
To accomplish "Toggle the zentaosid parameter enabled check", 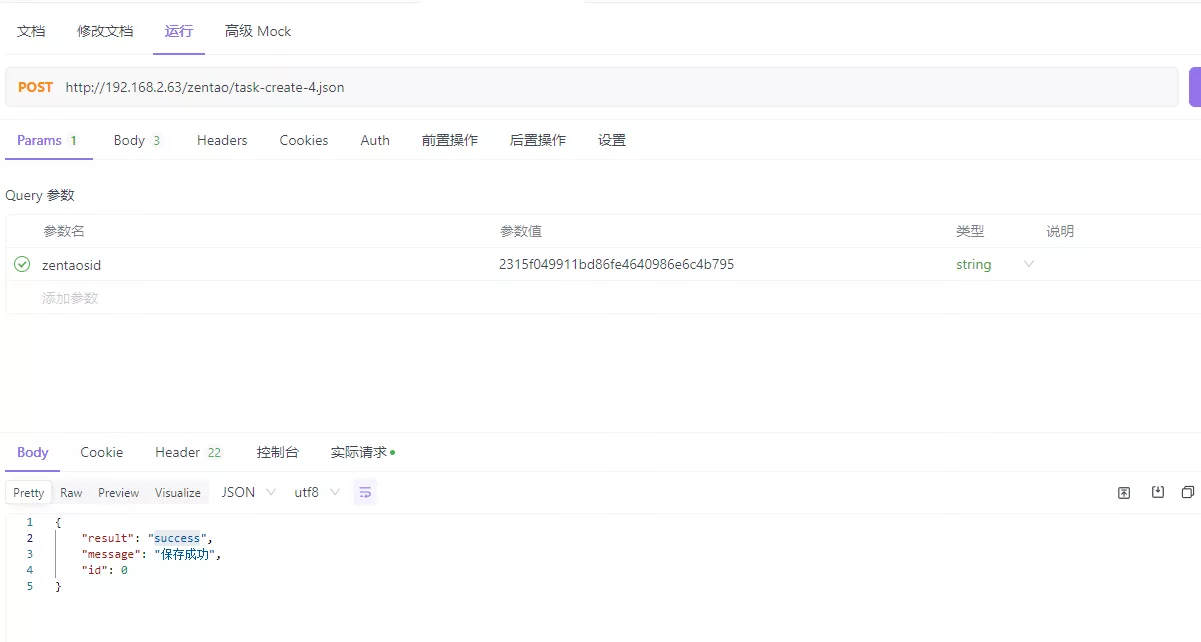I will tap(22, 265).
